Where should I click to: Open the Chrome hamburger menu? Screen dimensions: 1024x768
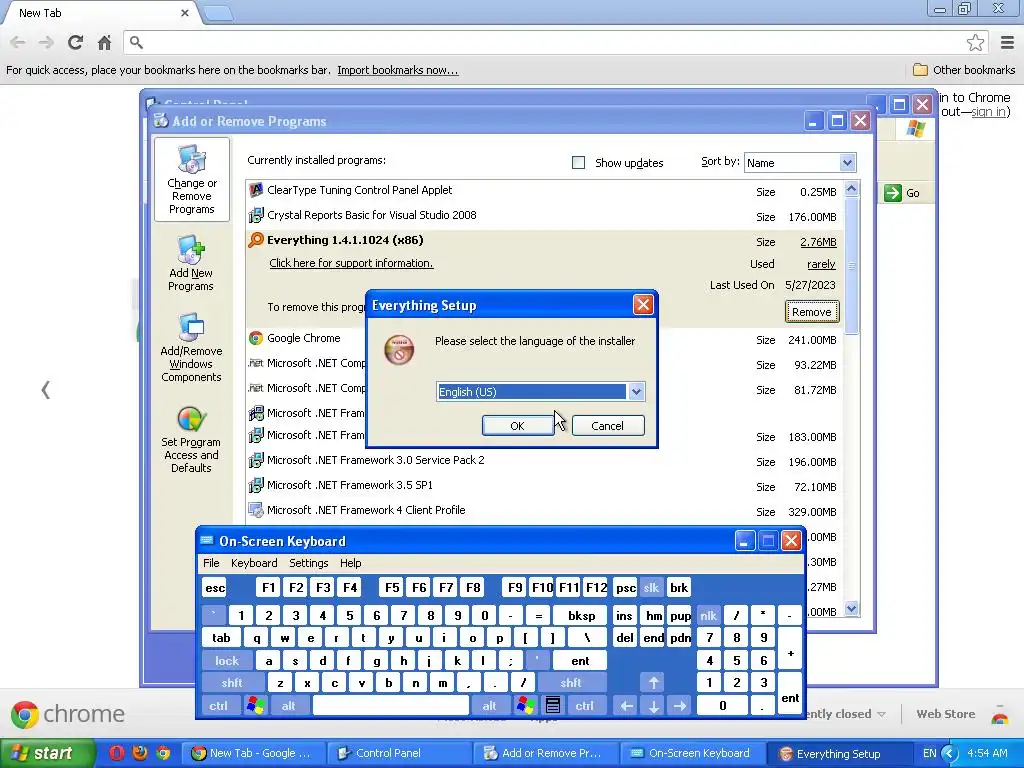point(1007,42)
